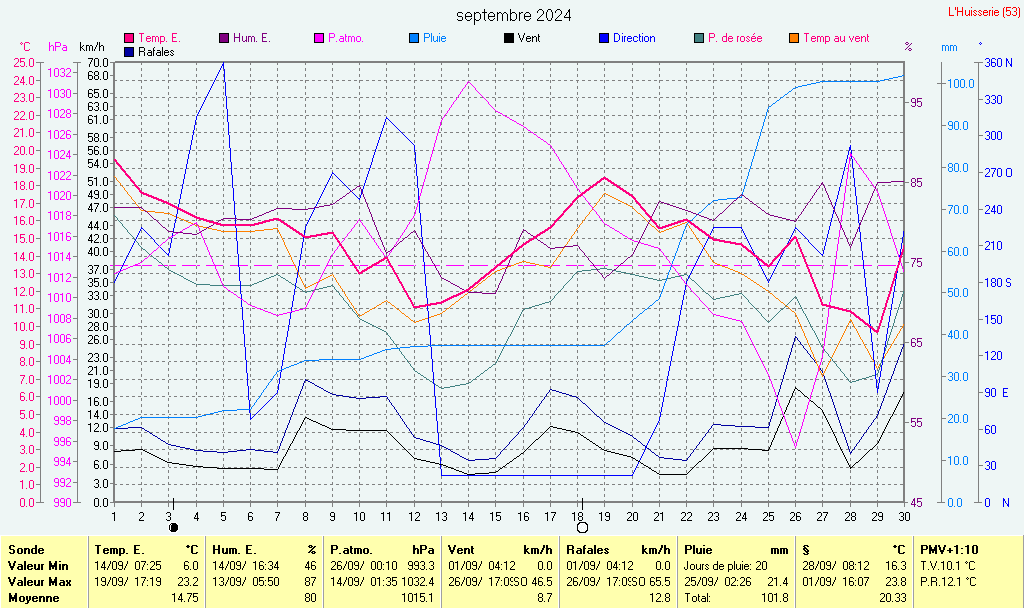Click the '100.0' rain axis value
Screen dimensions: 1024x608
961,84
